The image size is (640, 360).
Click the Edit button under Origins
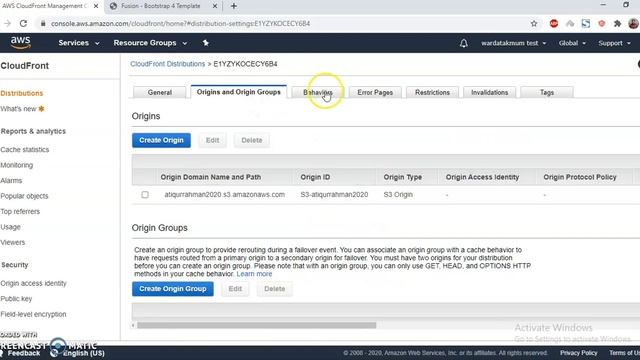pyautogui.click(x=212, y=140)
